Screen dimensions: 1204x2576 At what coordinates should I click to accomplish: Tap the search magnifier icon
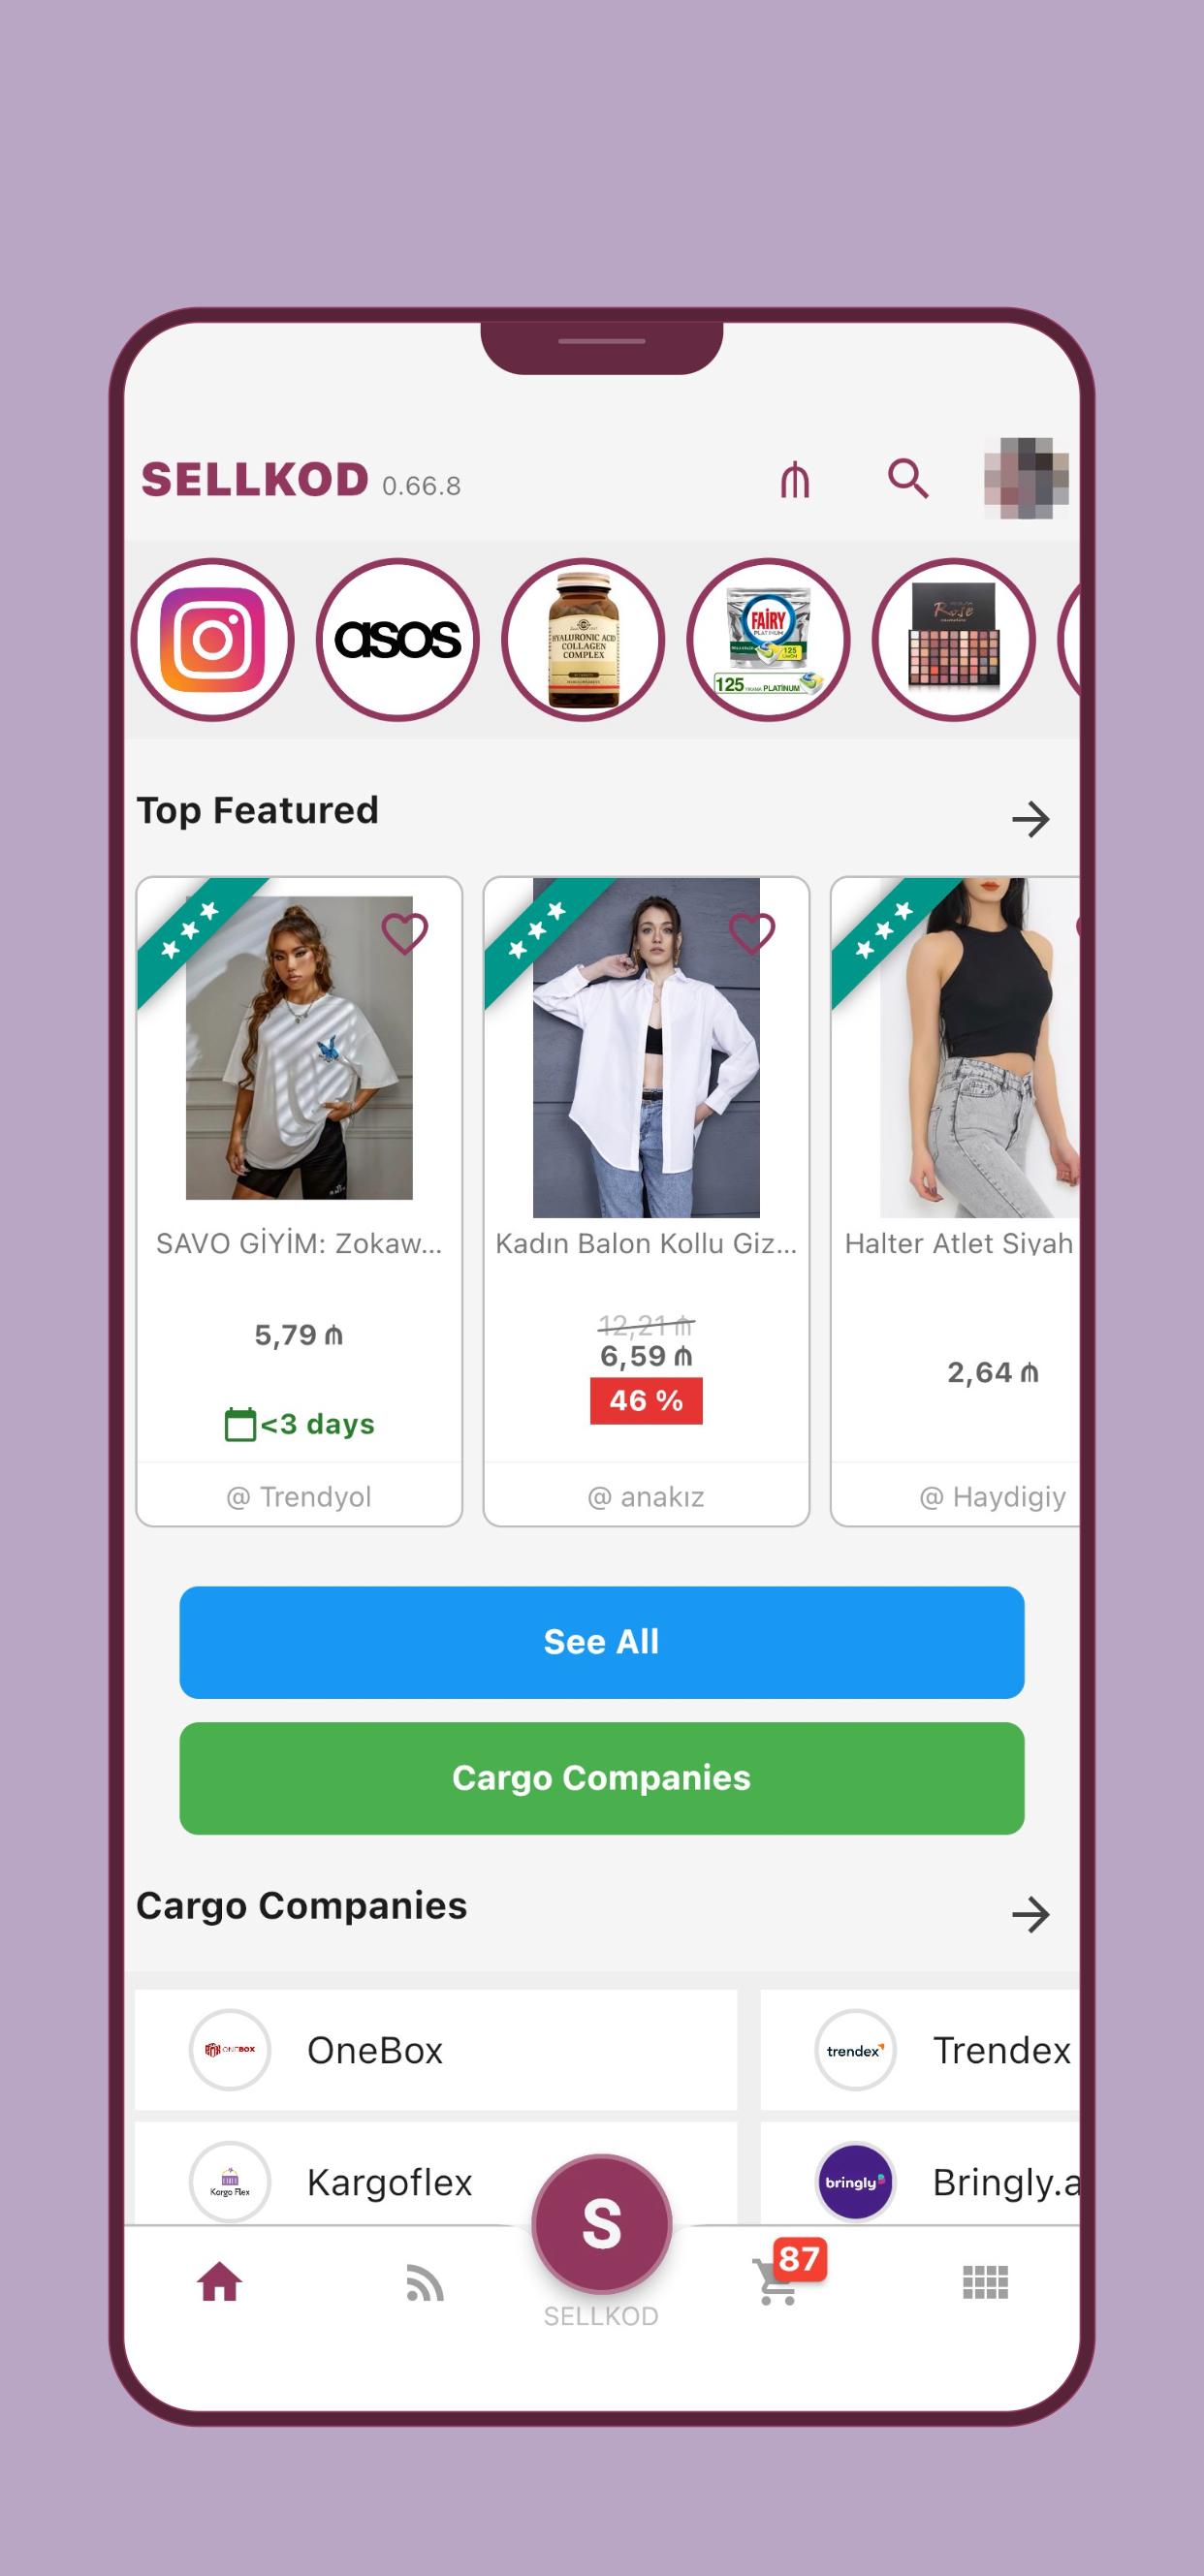click(x=908, y=478)
